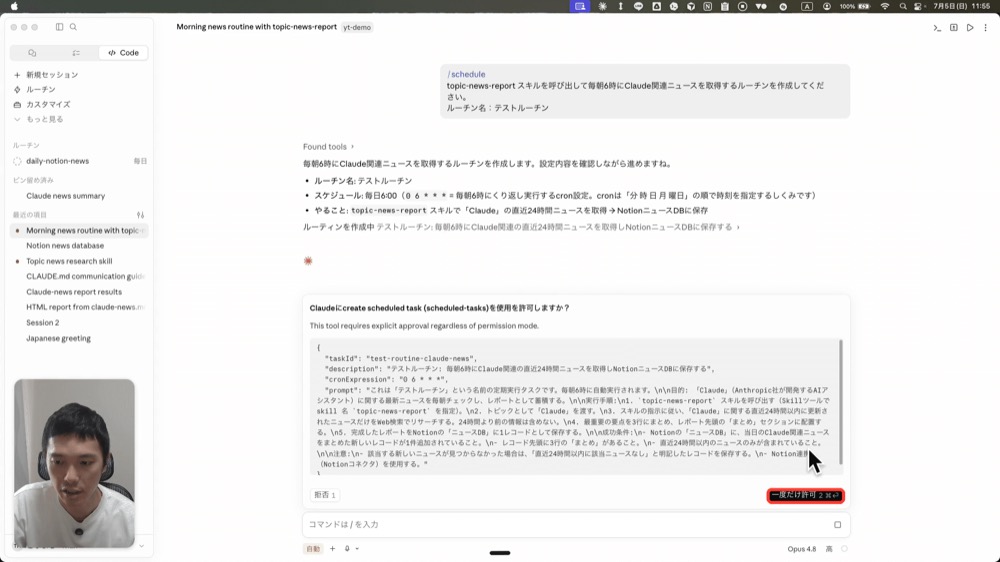
Task: Click the /schedule command link
Action: point(466,74)
